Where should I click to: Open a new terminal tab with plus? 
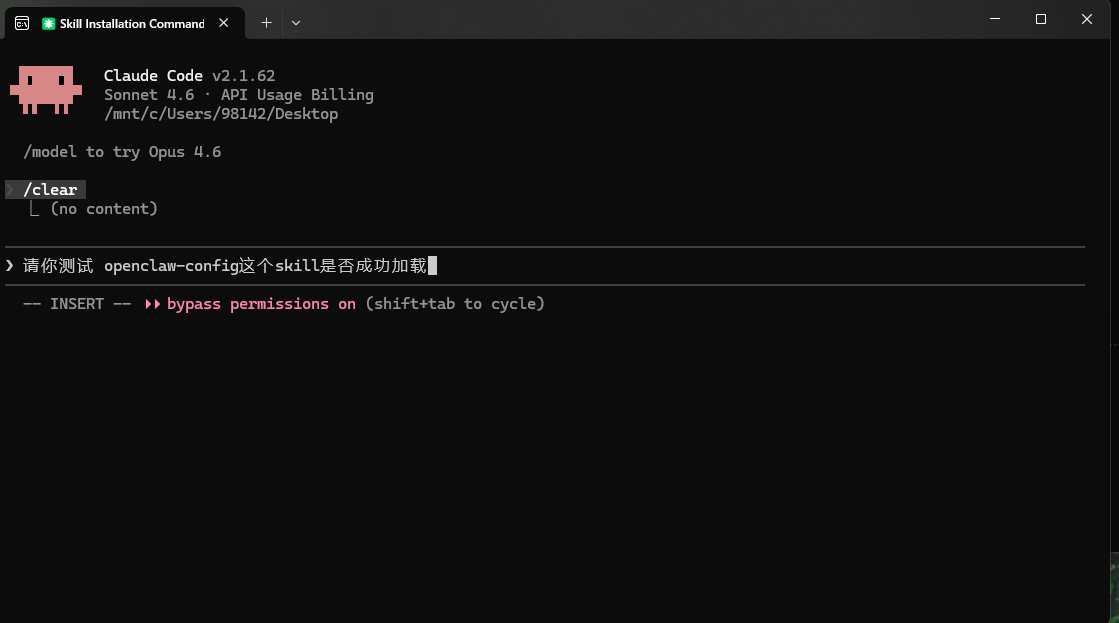(x=266, y=22)
